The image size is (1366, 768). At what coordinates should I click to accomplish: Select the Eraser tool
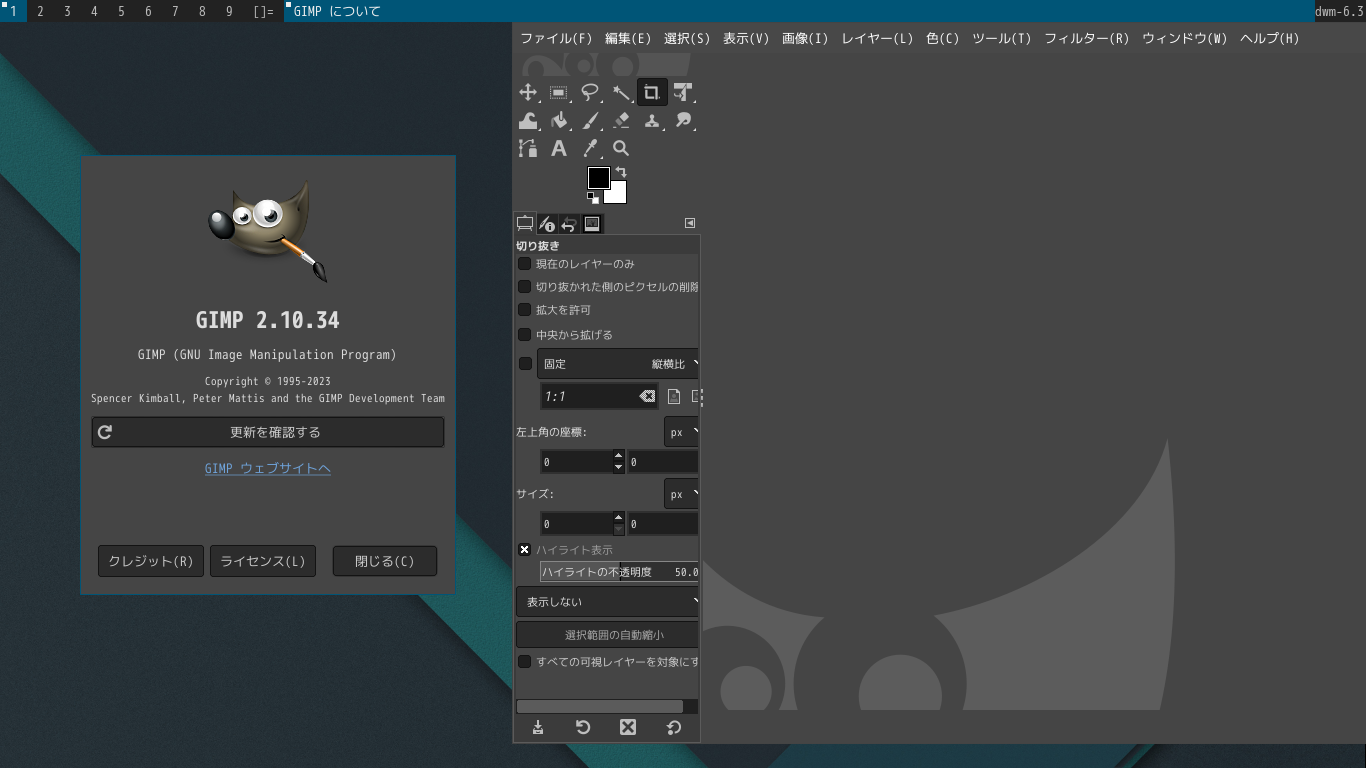(x=621, y=121)
